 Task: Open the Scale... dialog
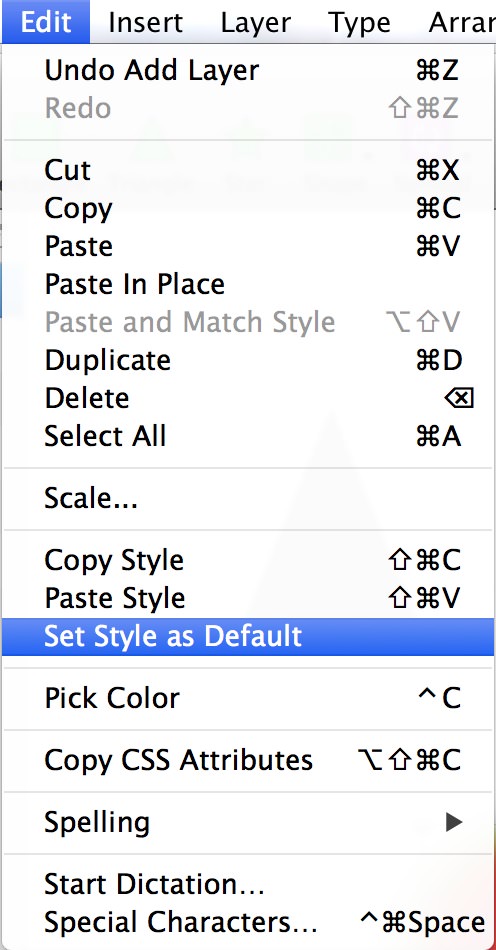pyautogui.click(x=248, y=499)
